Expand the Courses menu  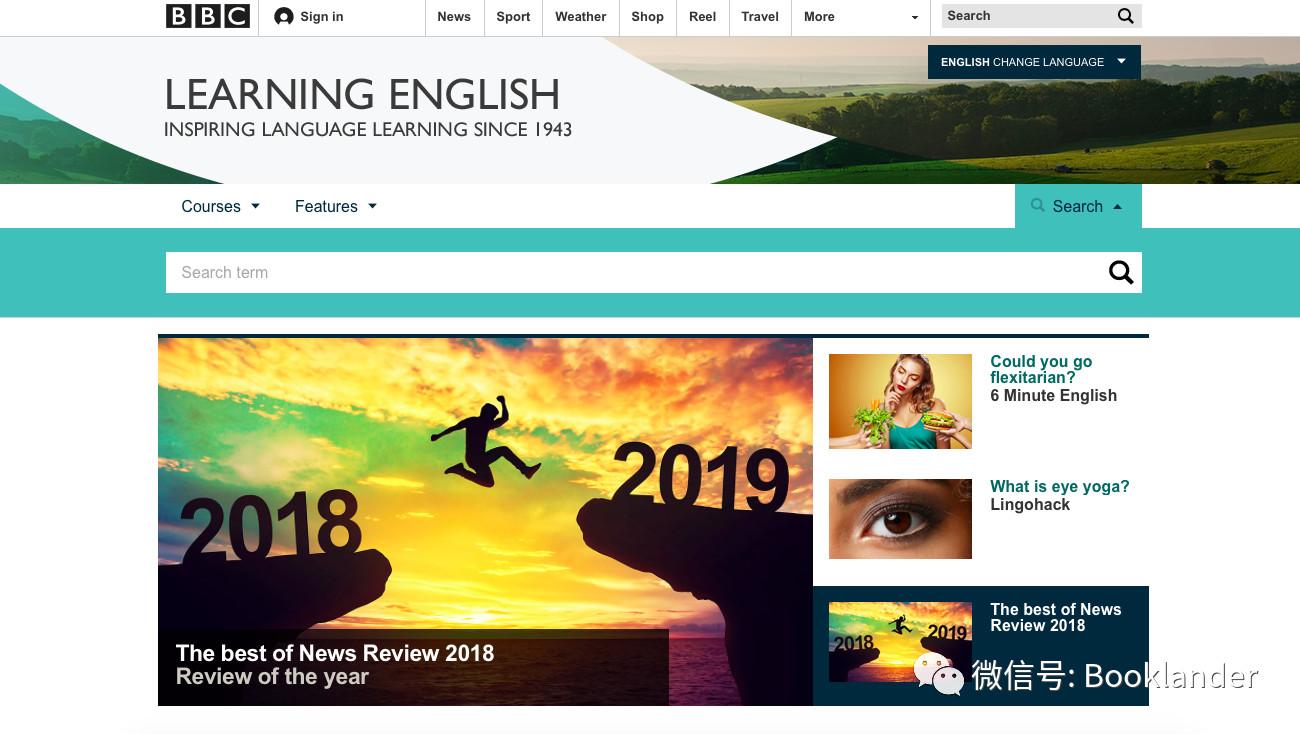(x=220, y=206)
